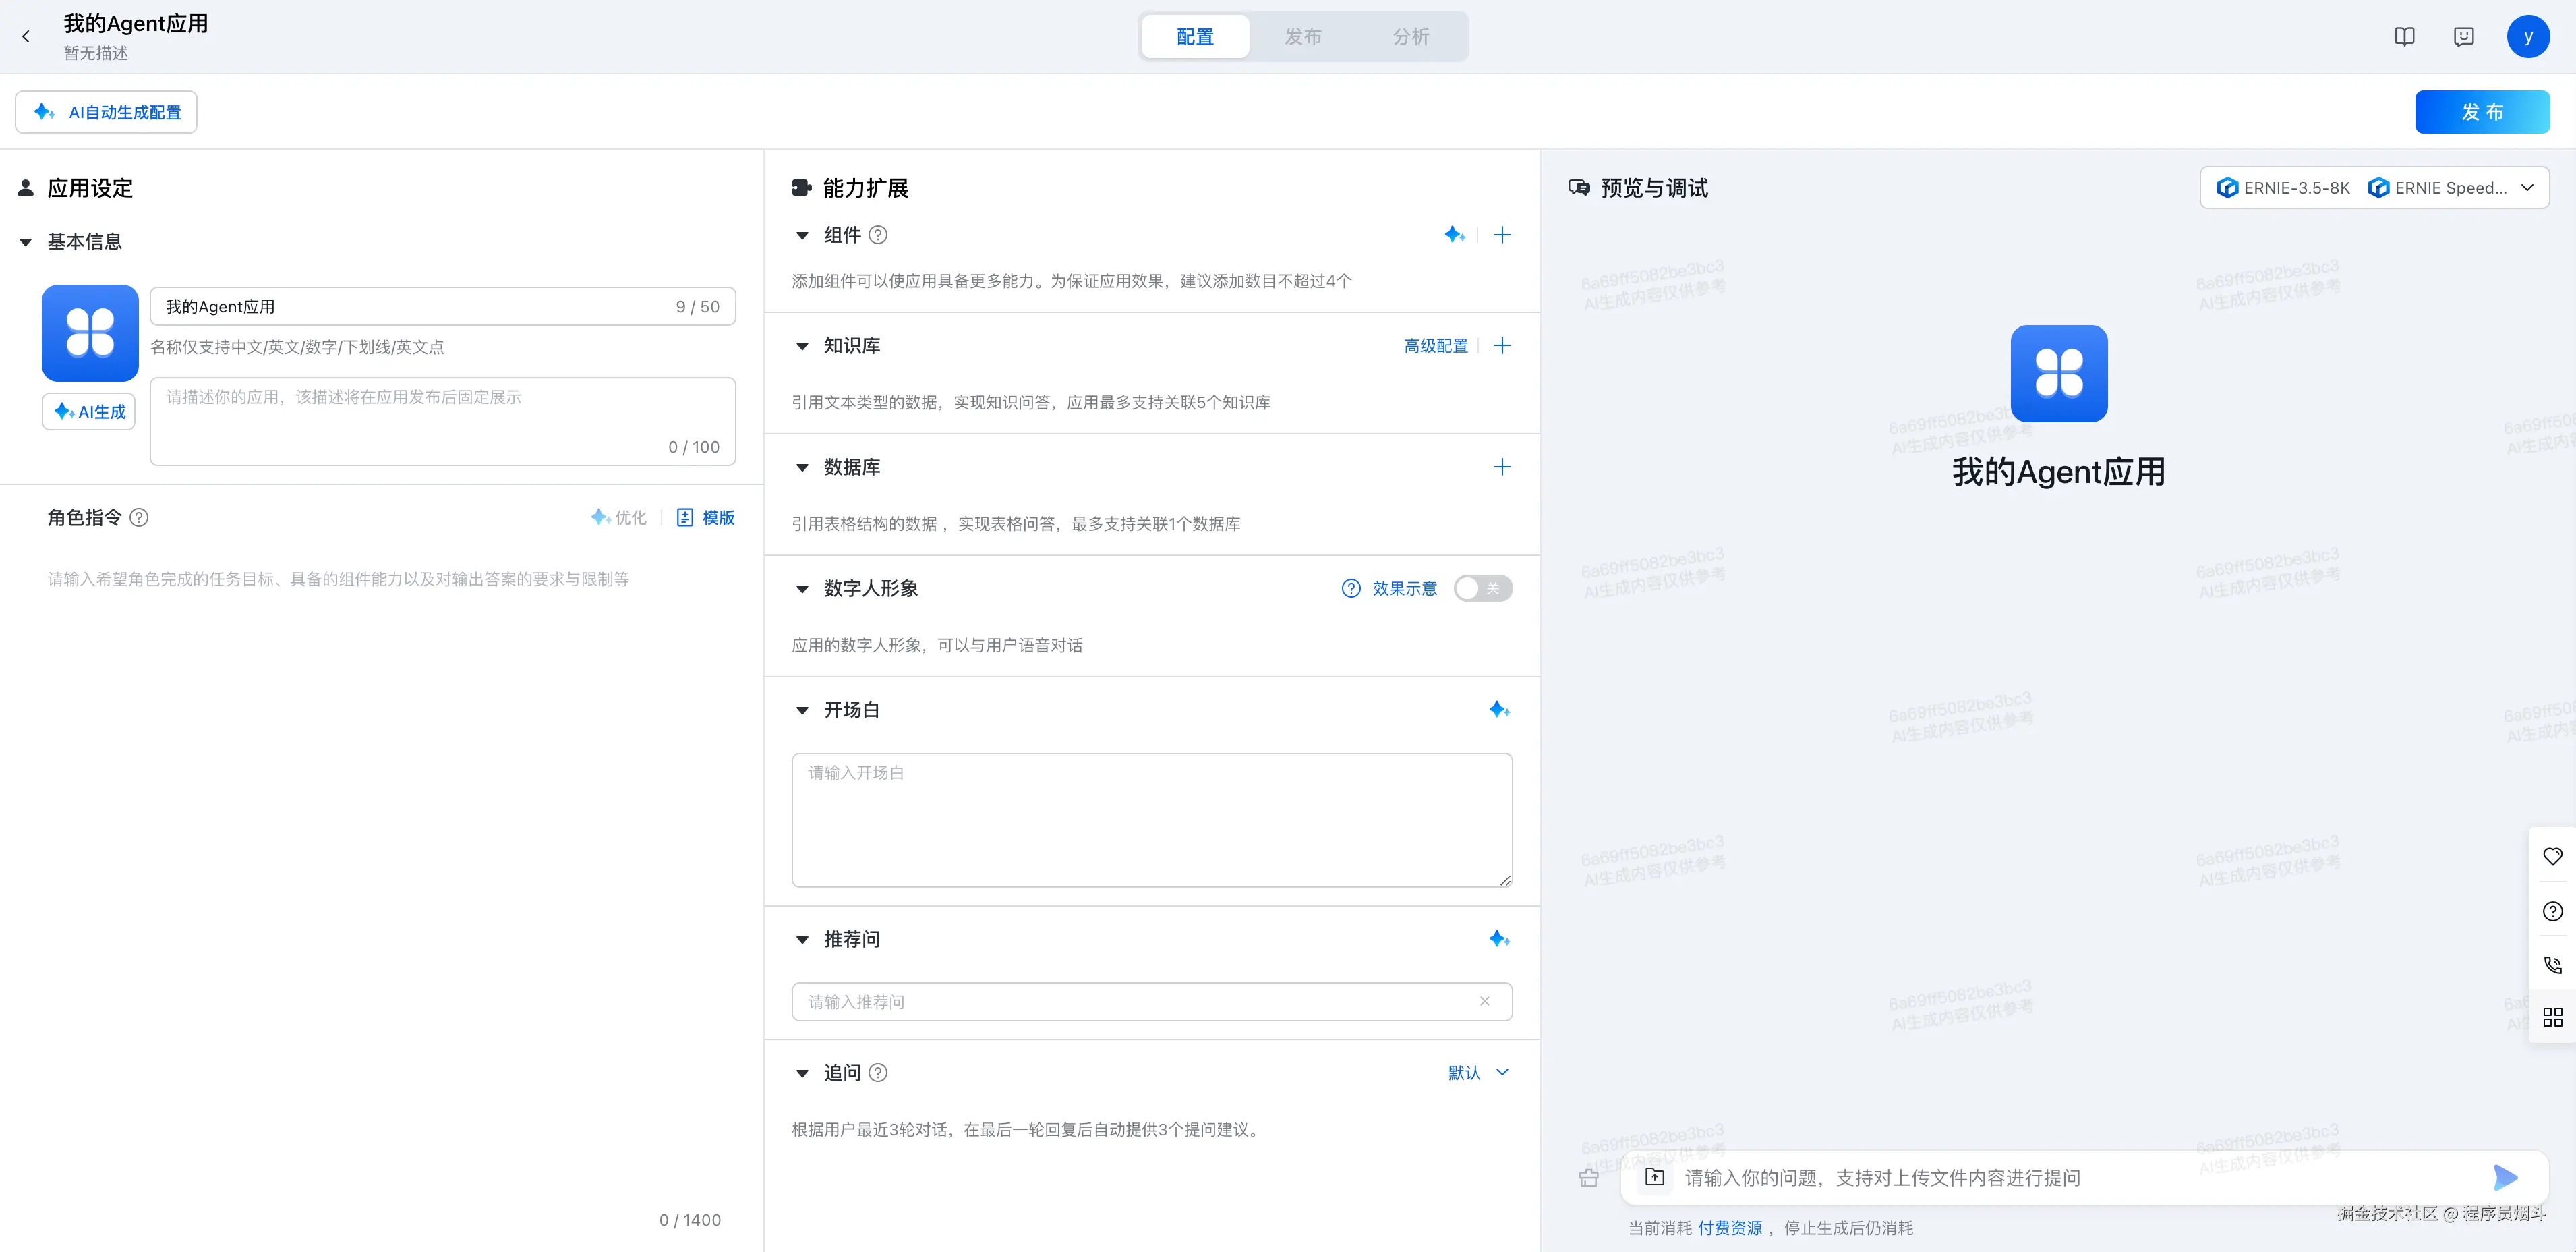
Task: Collapse the 知识库 section
Action: click(x=802, y=346)
